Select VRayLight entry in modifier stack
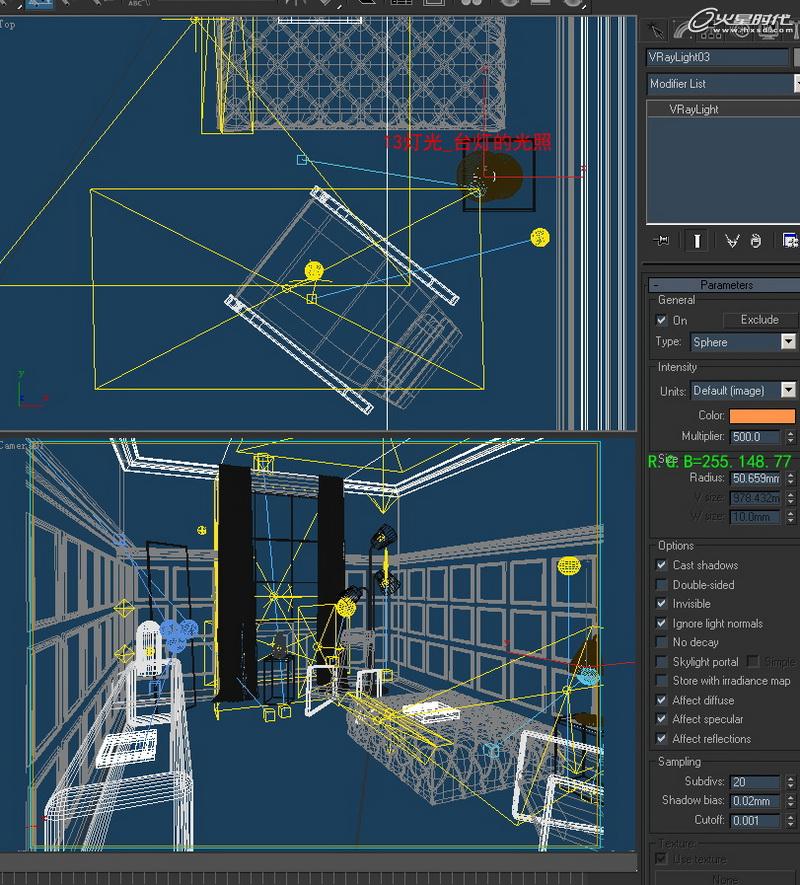Screen dimensions: 800x885 tap(693, 109)
